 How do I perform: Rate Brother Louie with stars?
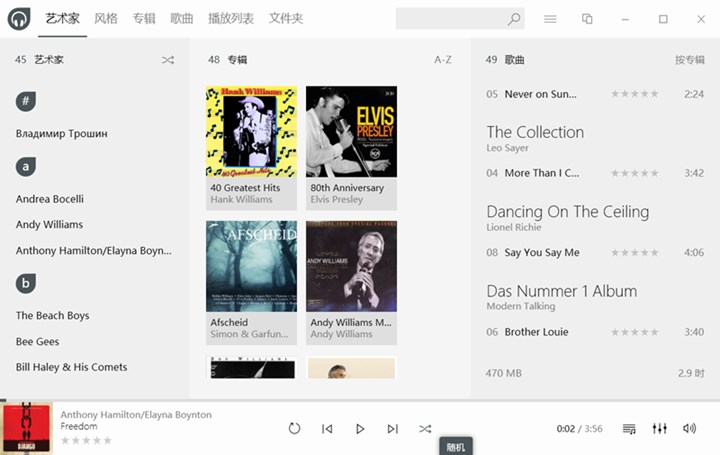pos(635,332)
